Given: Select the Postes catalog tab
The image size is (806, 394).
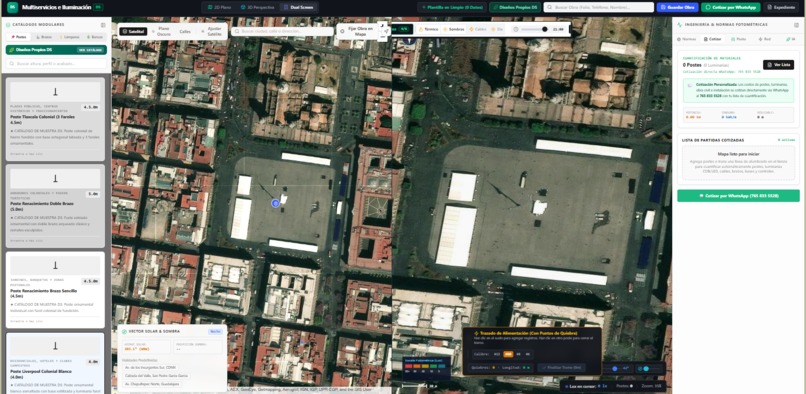Looking at the screenshot, I should pos(19,37).
